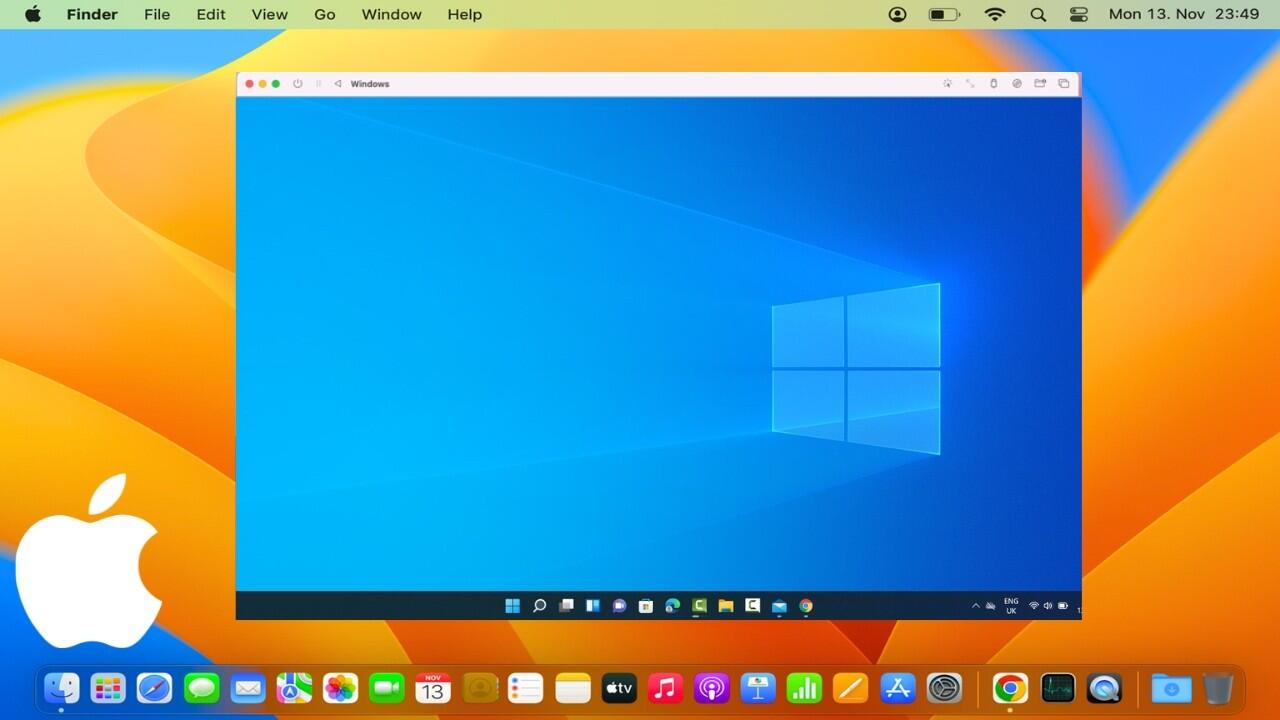Click the back triangle next to Windows title
Screen dimensions: 1280x720
pos(338,84)
